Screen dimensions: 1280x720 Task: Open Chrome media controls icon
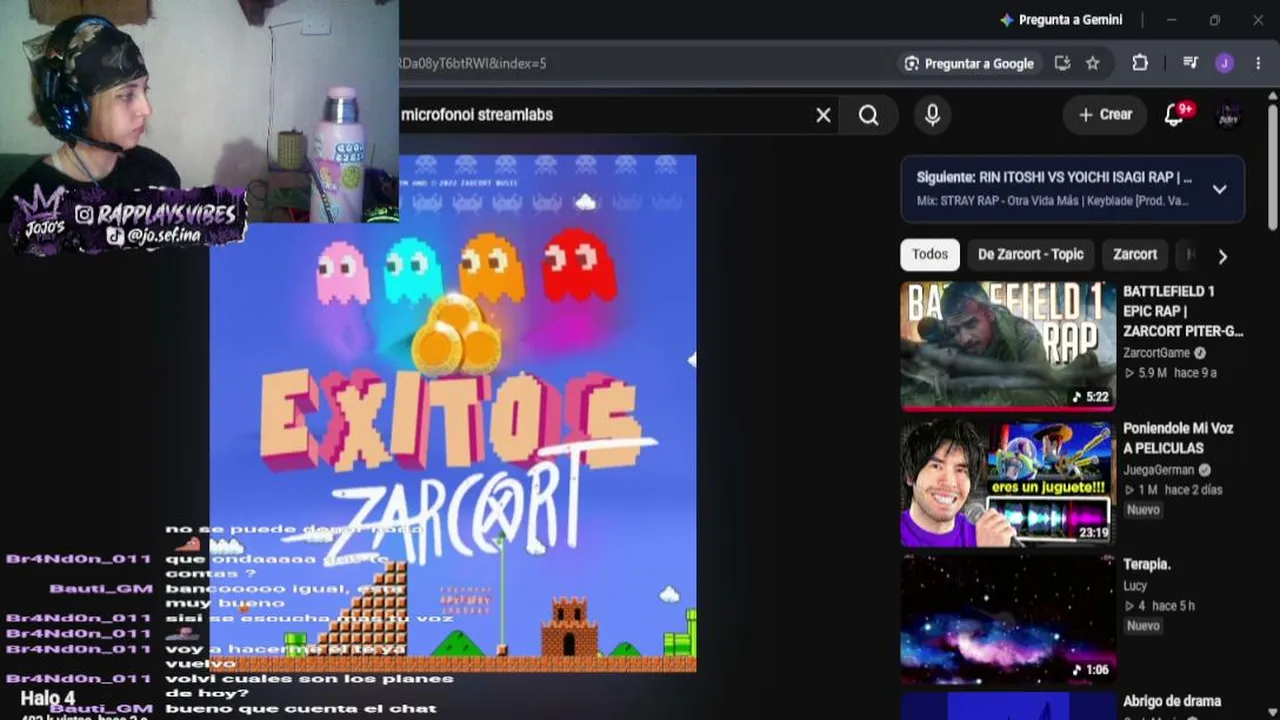(x=1190, y=63)
